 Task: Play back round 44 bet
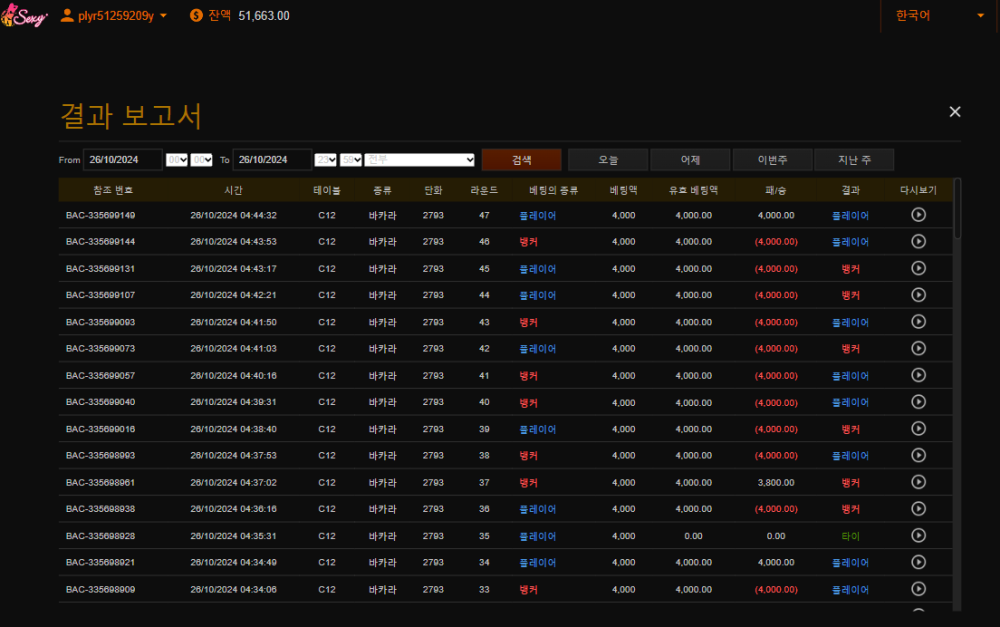click(x=918, y=295)
